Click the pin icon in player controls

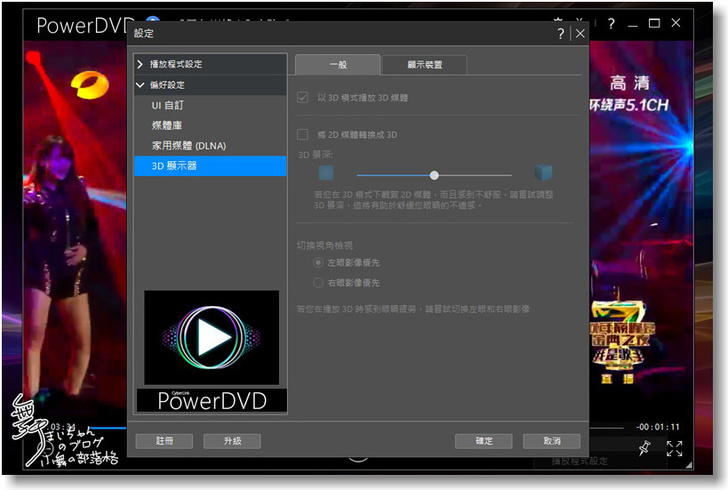[x=644, y=447]
